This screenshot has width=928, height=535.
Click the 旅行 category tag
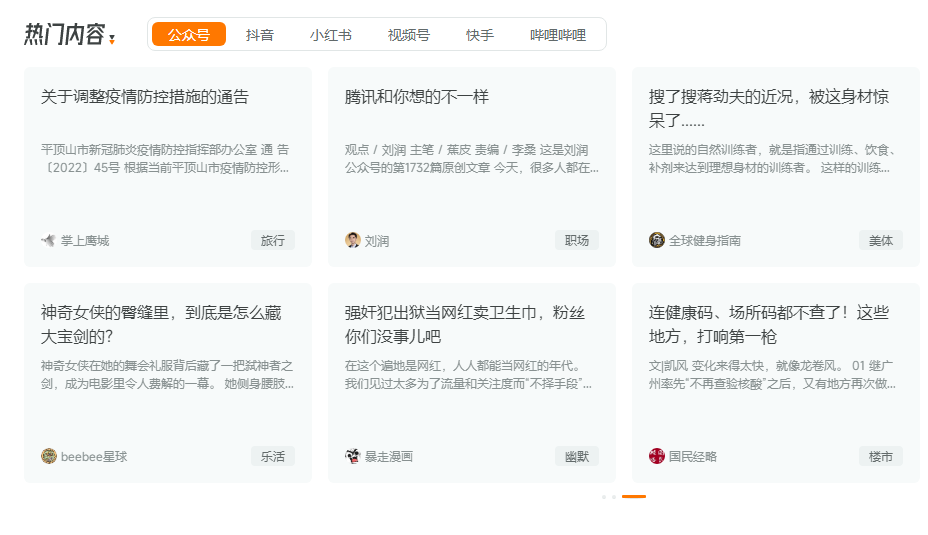point(273,240)
